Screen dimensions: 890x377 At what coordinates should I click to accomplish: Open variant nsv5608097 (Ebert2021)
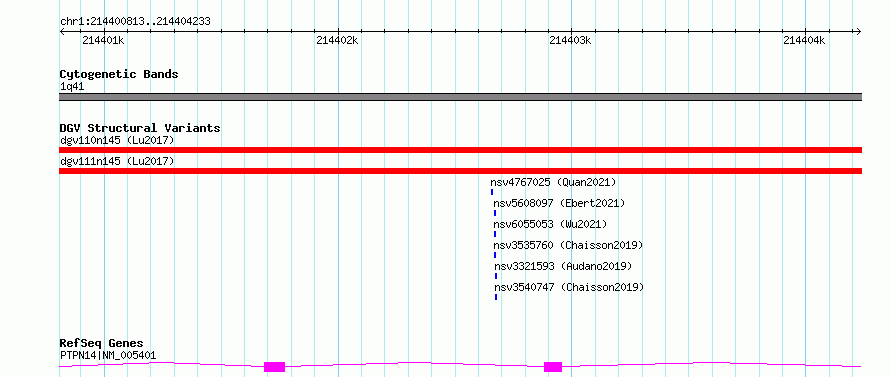(559, 203)
